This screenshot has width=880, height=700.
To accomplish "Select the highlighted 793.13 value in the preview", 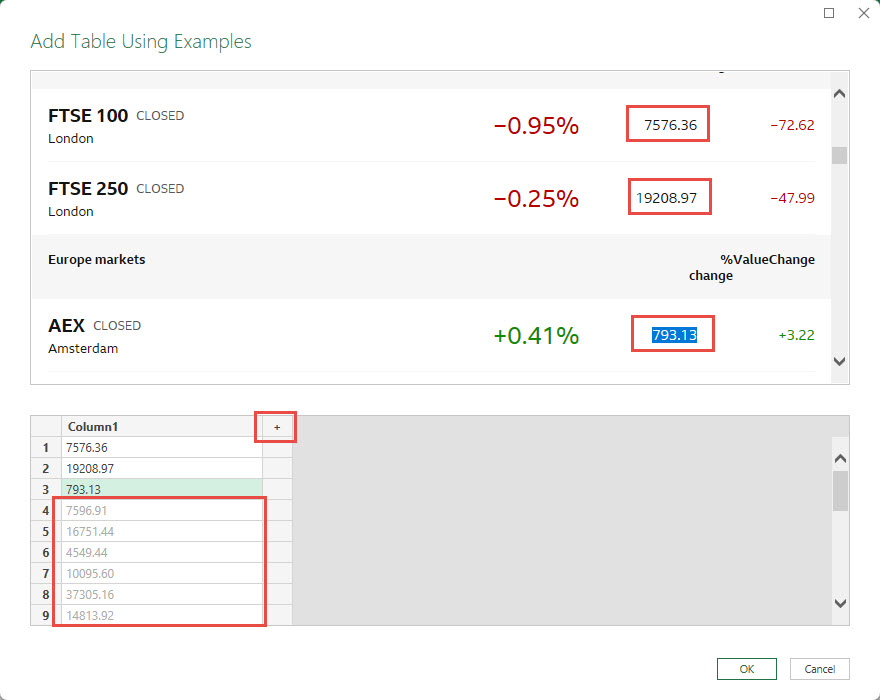I will point(671,333).
